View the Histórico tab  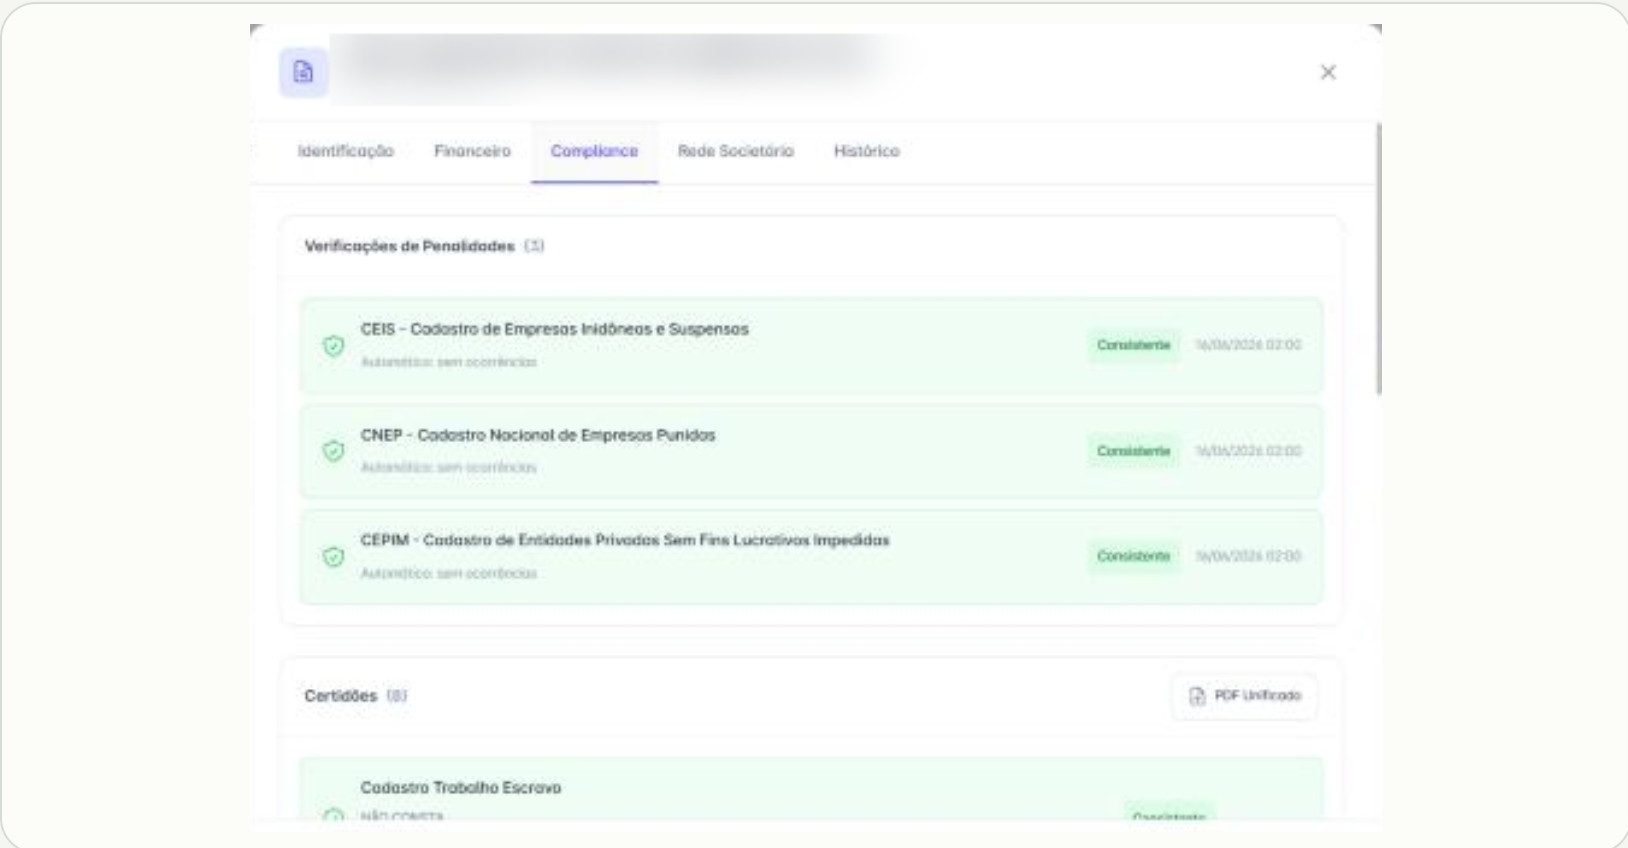867,151
